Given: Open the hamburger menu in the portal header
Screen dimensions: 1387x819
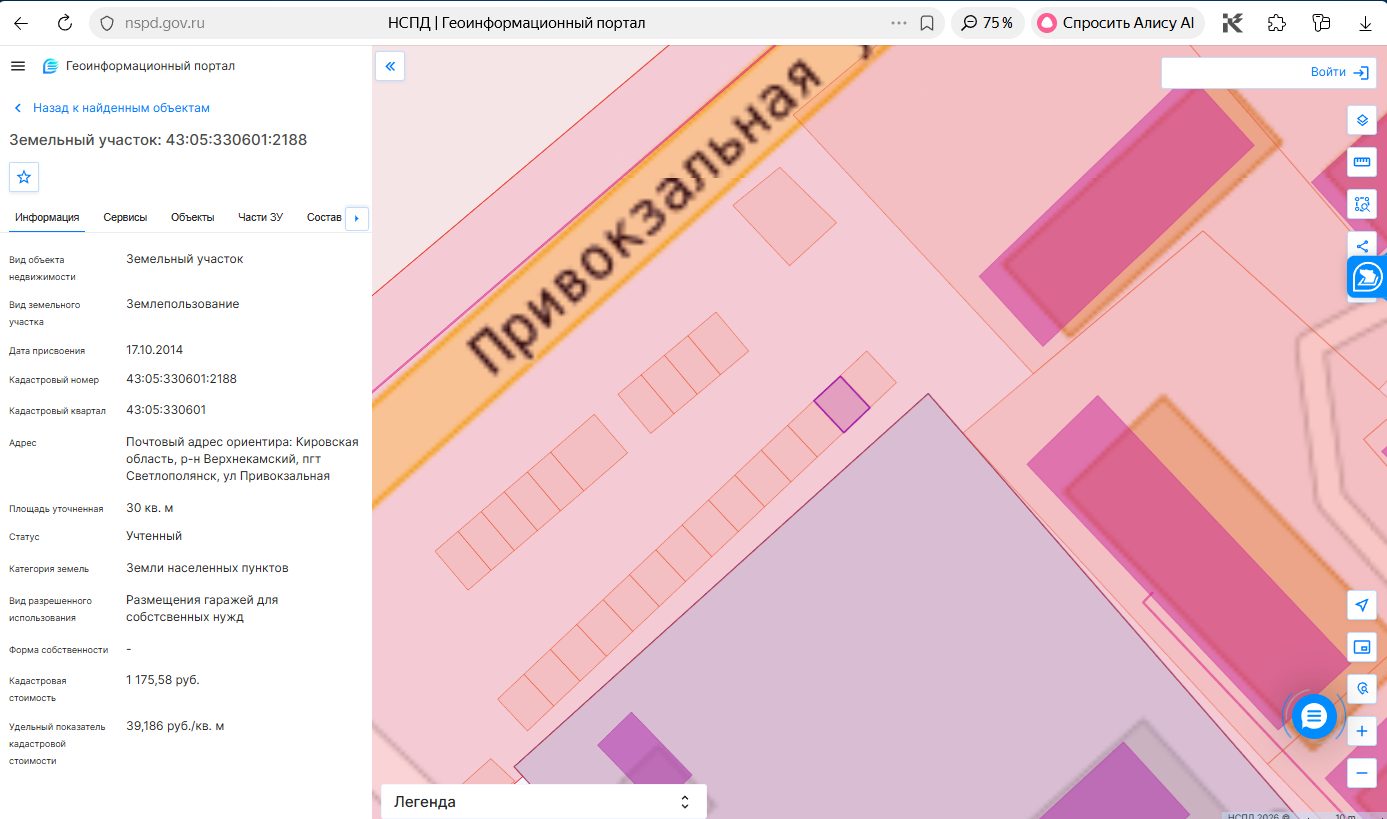Looking at the screenshot, I should [17, 66].
